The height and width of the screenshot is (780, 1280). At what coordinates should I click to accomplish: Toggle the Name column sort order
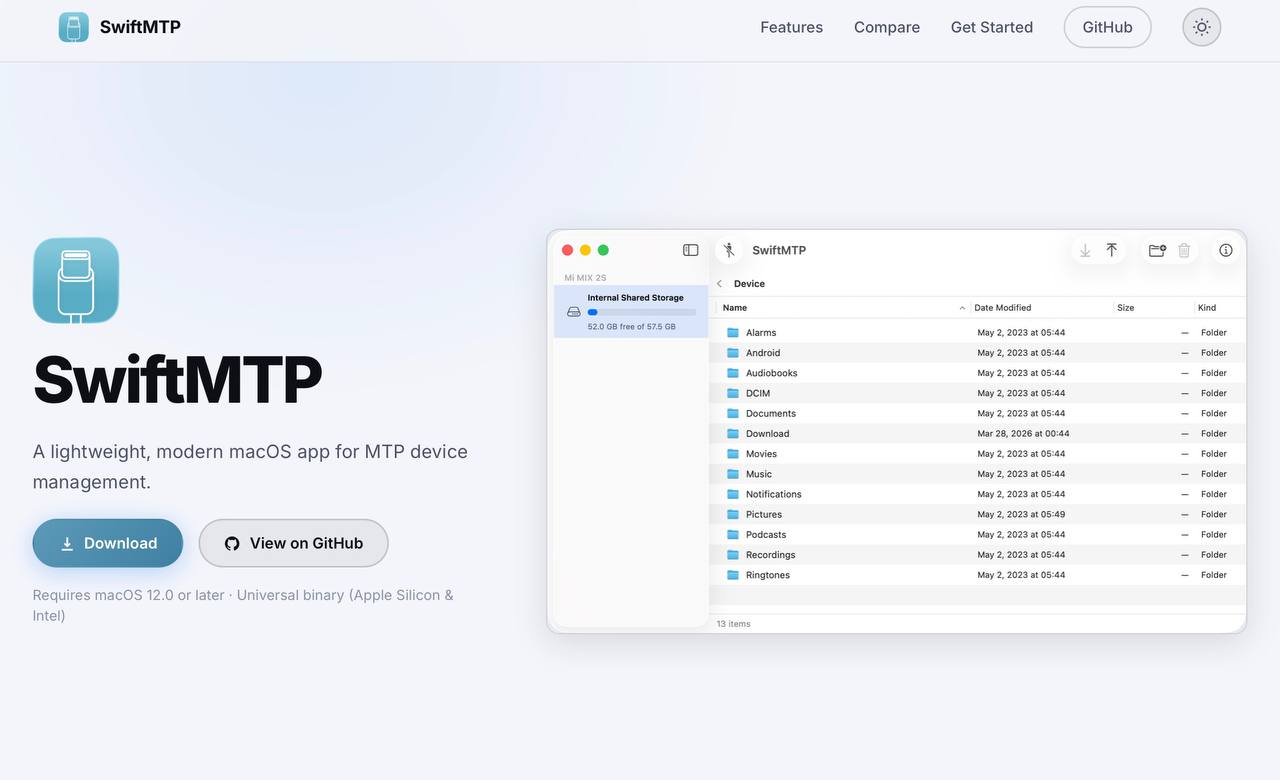click(734, 307)
